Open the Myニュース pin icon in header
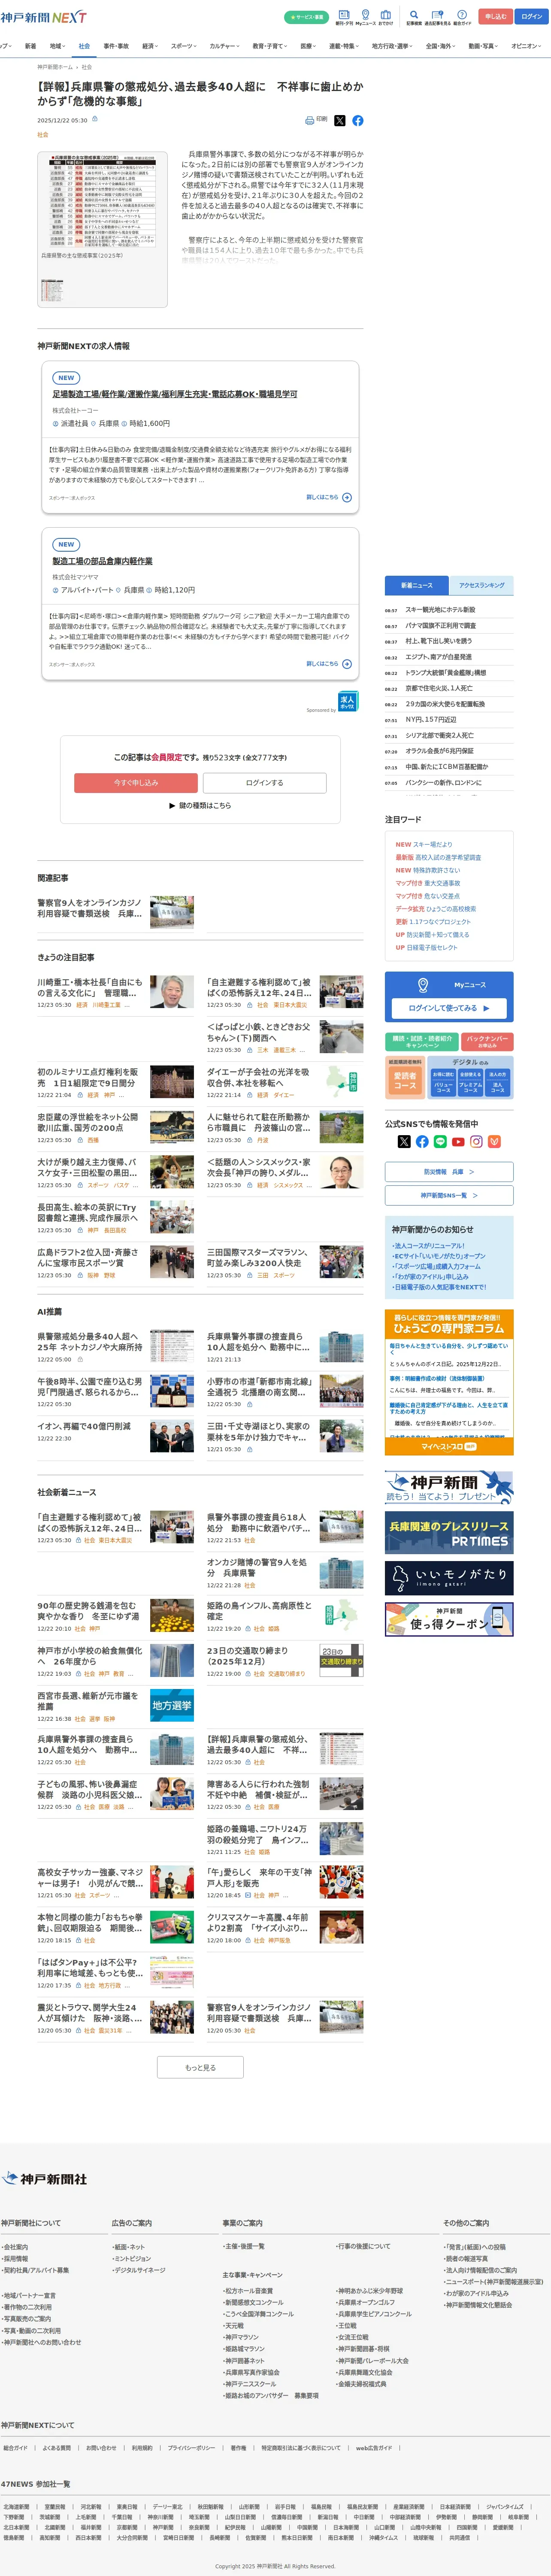 (365, 14)
